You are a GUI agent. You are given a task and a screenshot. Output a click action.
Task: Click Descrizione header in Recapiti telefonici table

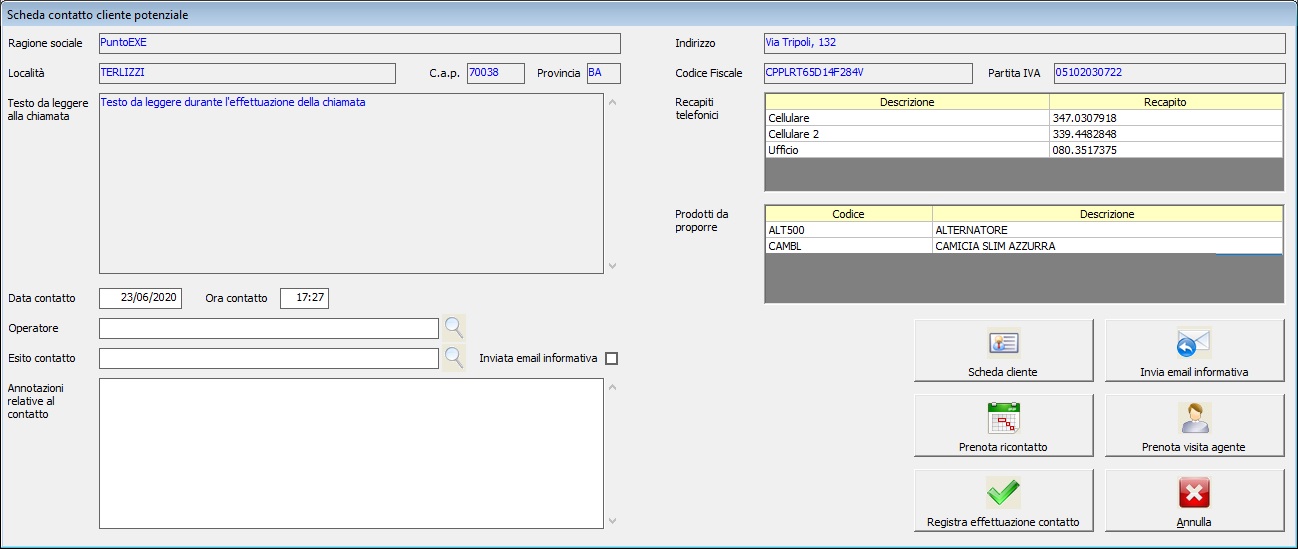(x=907, y=102)
